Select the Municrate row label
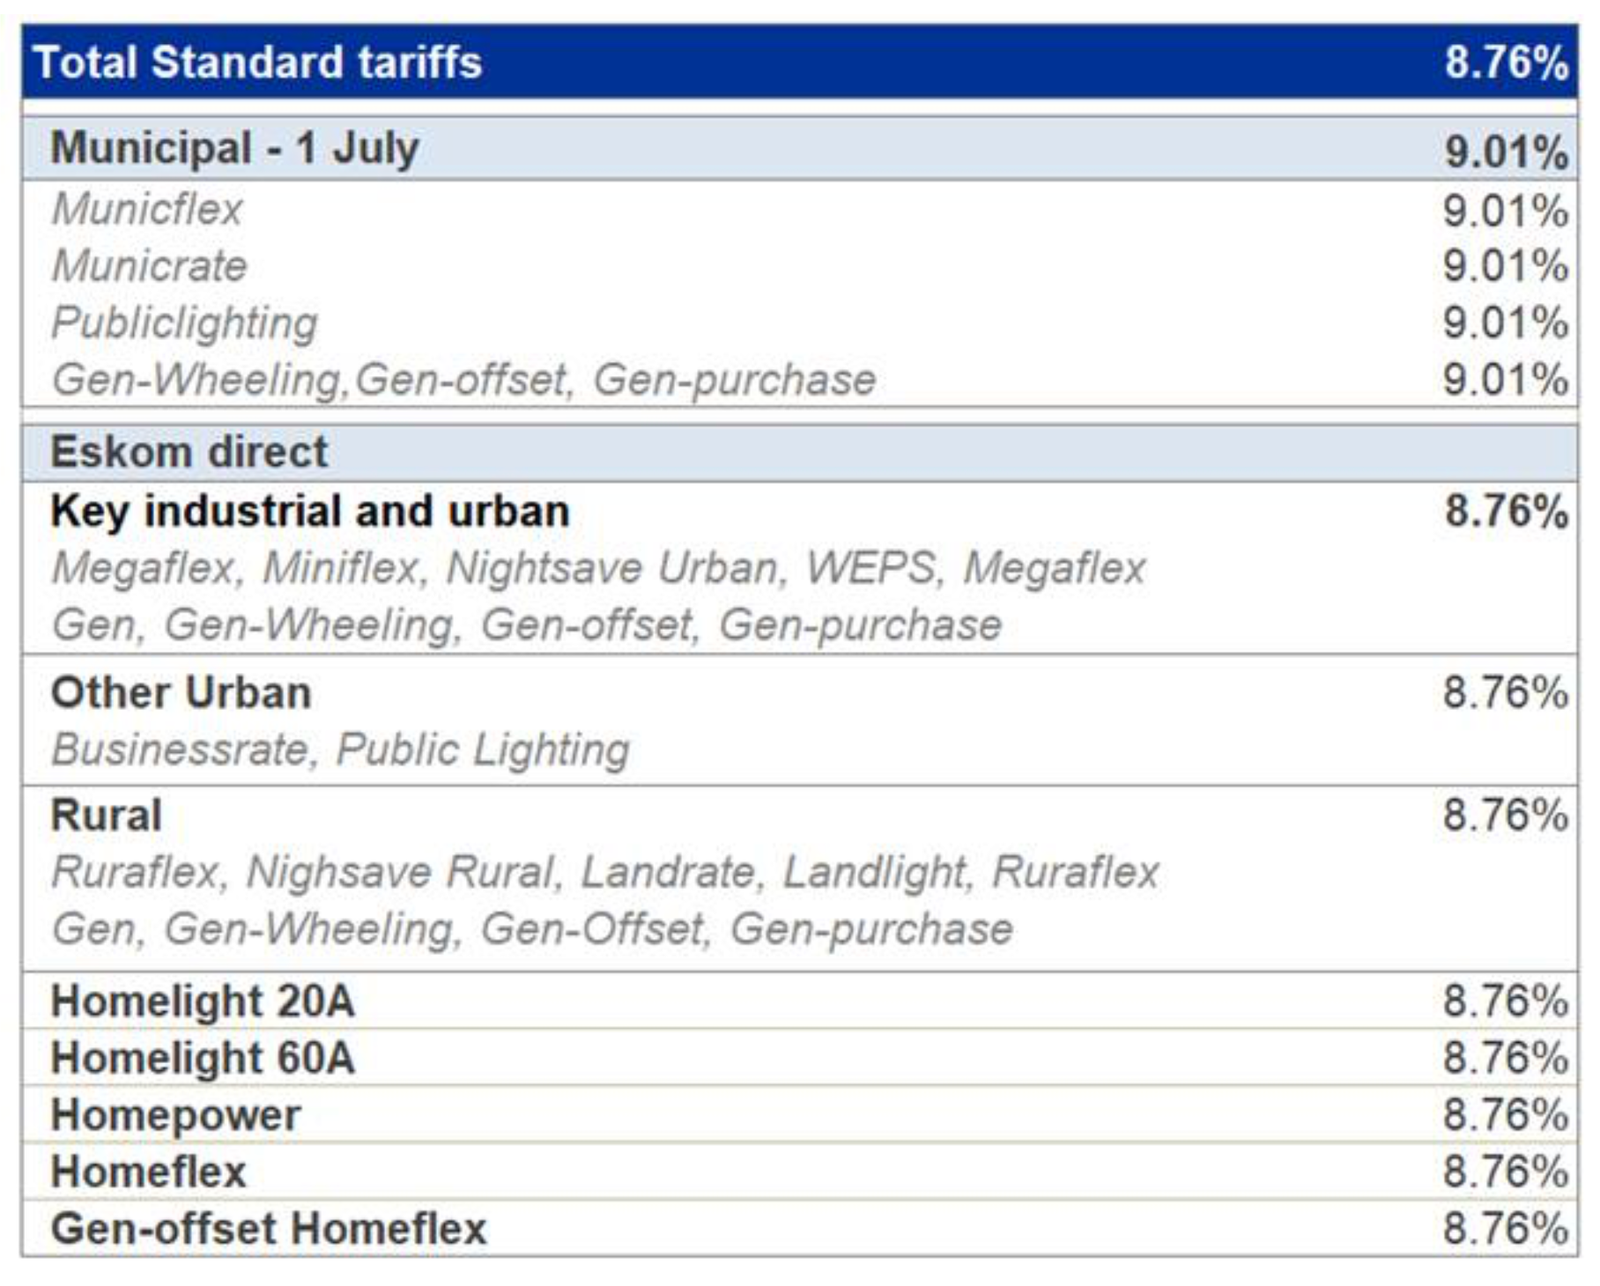 coord(149,266)
